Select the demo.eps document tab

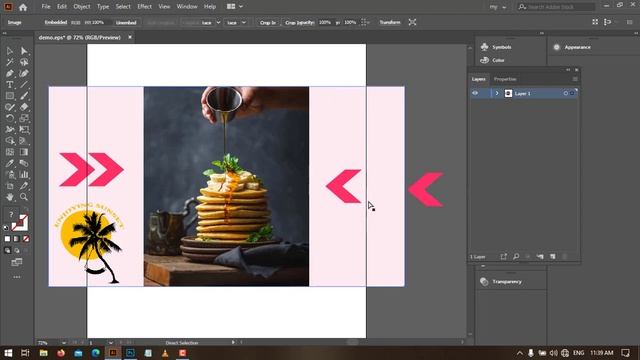80,37
